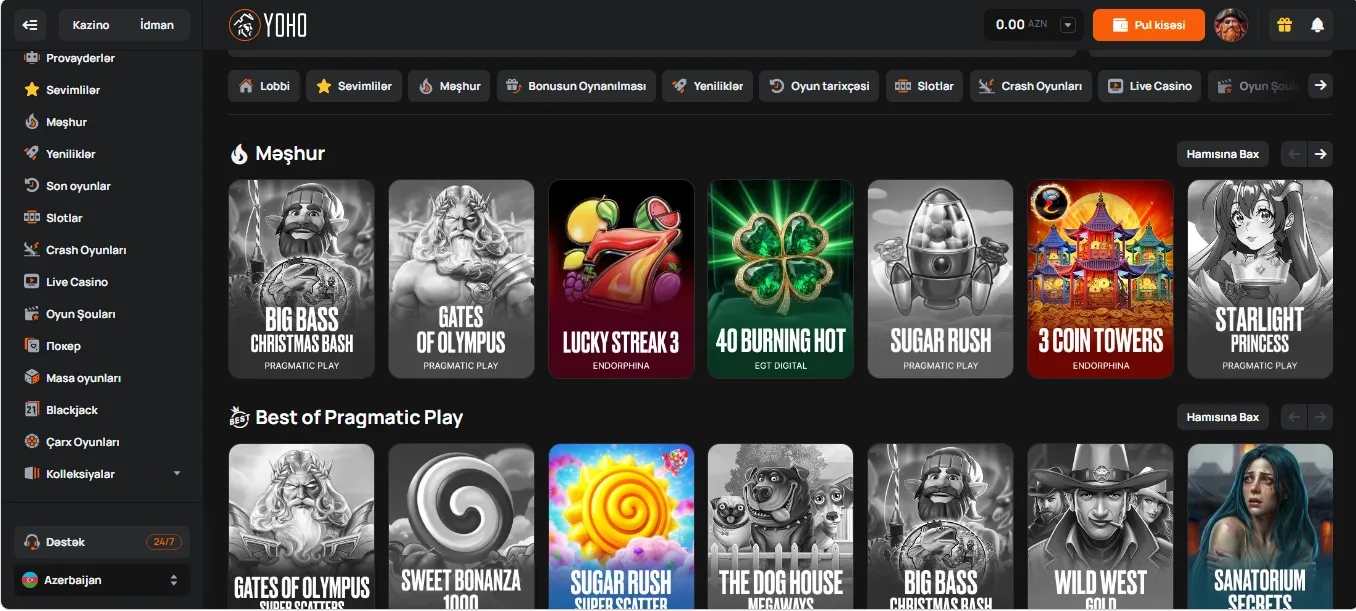The width and height of the screenshot is (1356, 611).
Task: Select the Bonusun Oynanılması tab
Action: click(x=576, y=86)
